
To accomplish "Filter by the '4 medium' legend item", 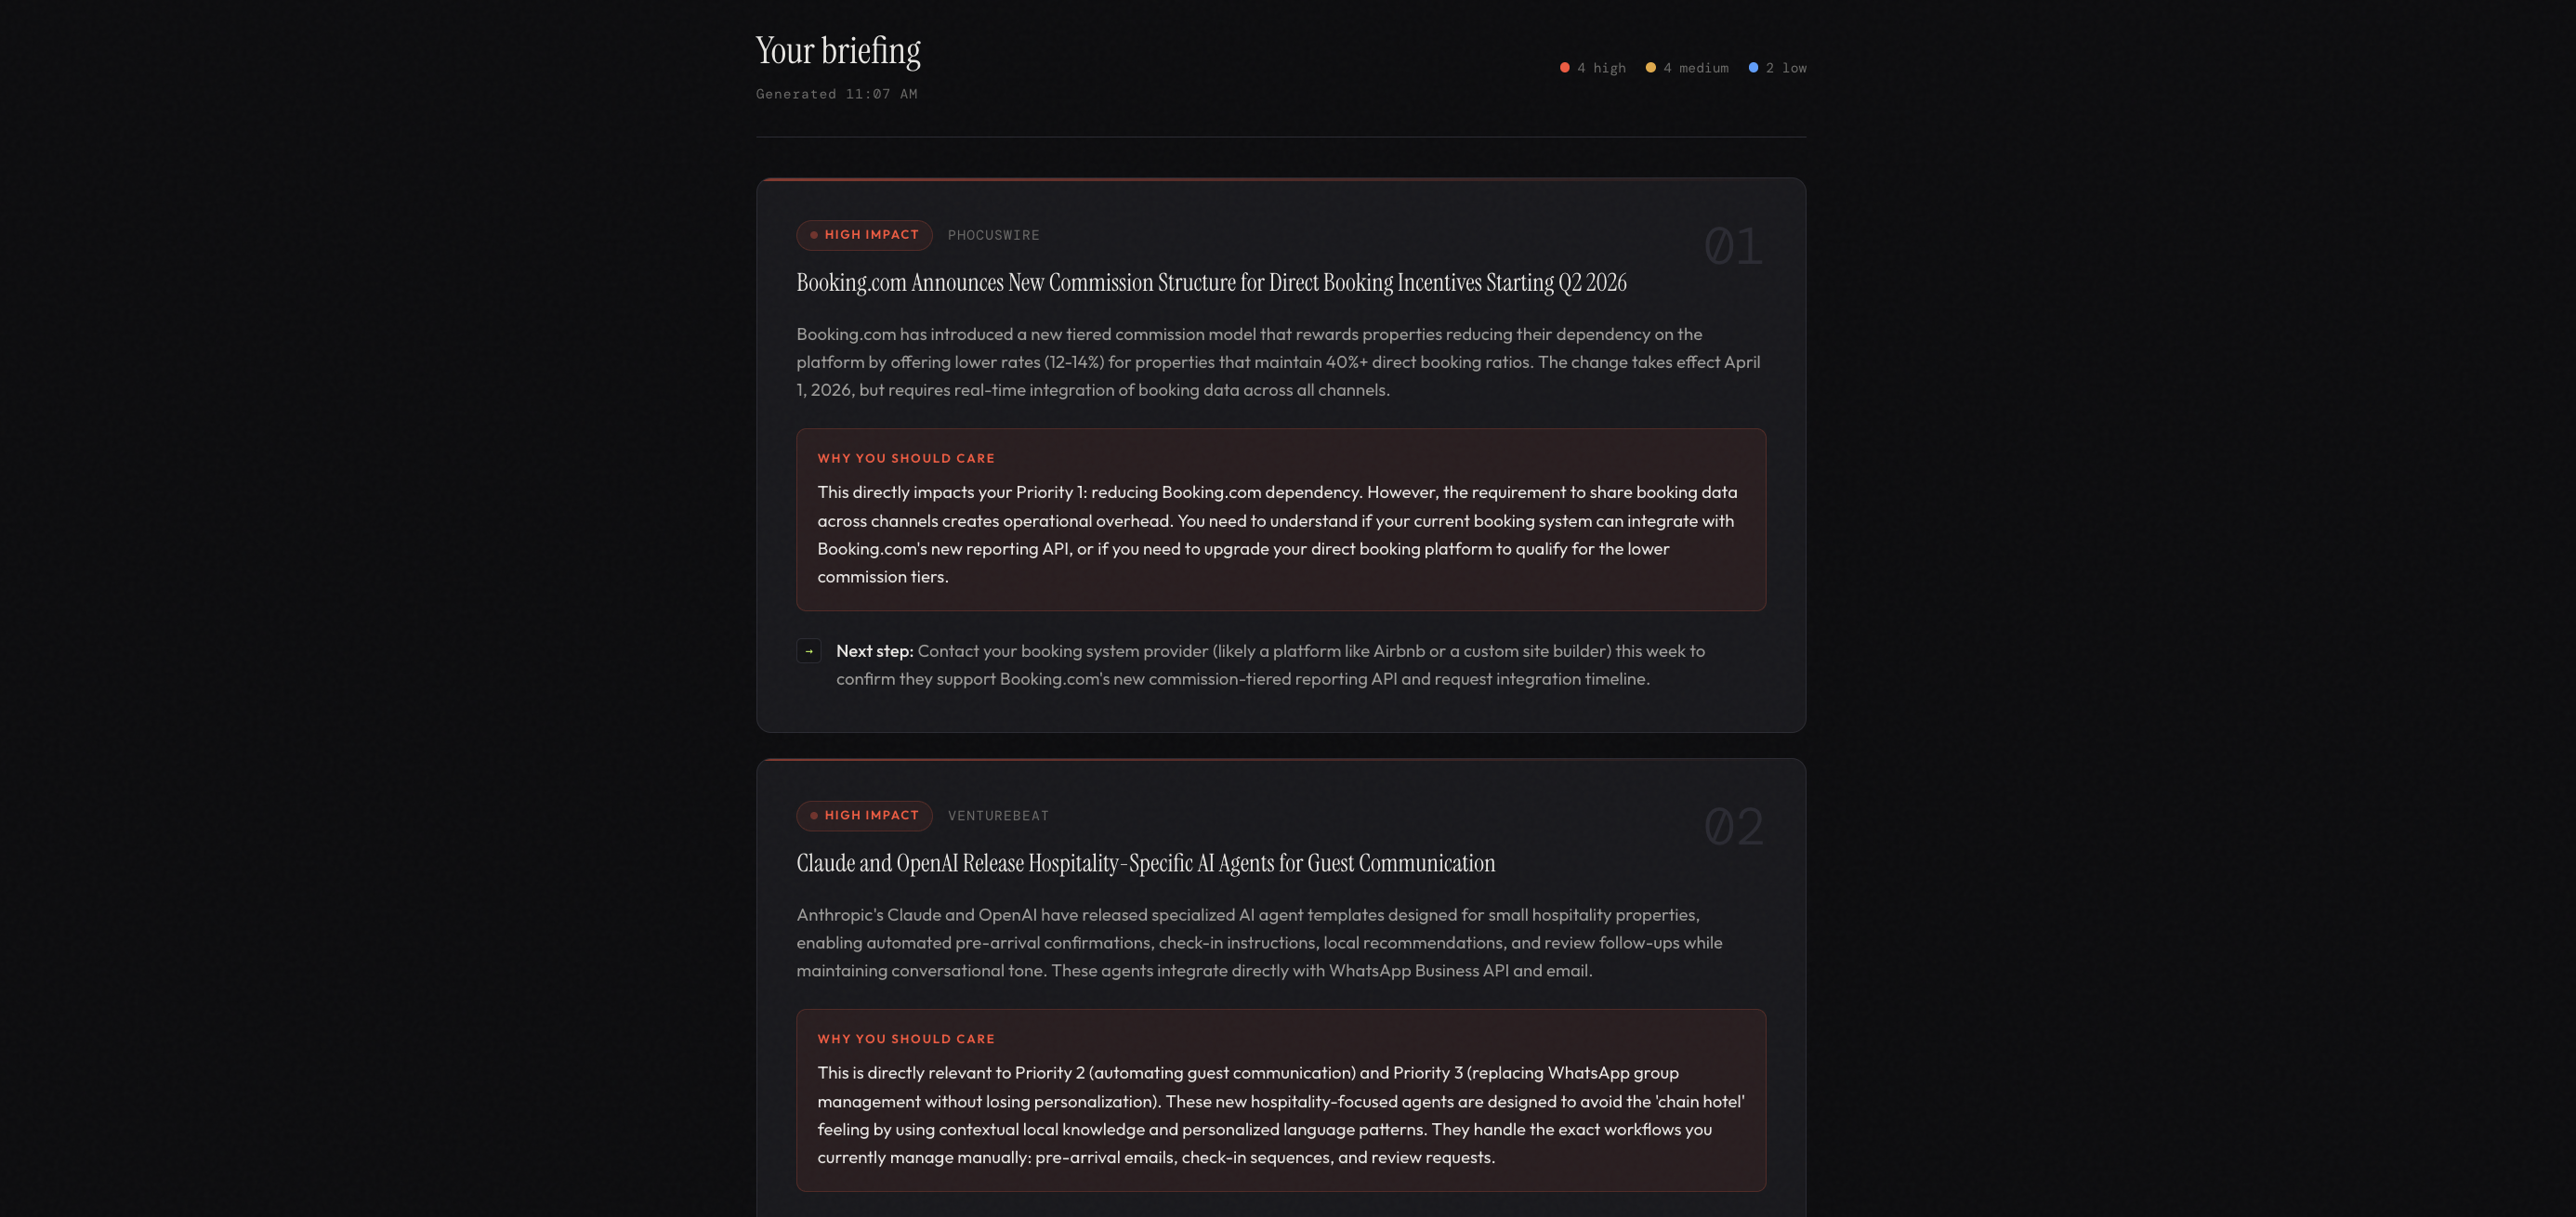I will 1687,68.
